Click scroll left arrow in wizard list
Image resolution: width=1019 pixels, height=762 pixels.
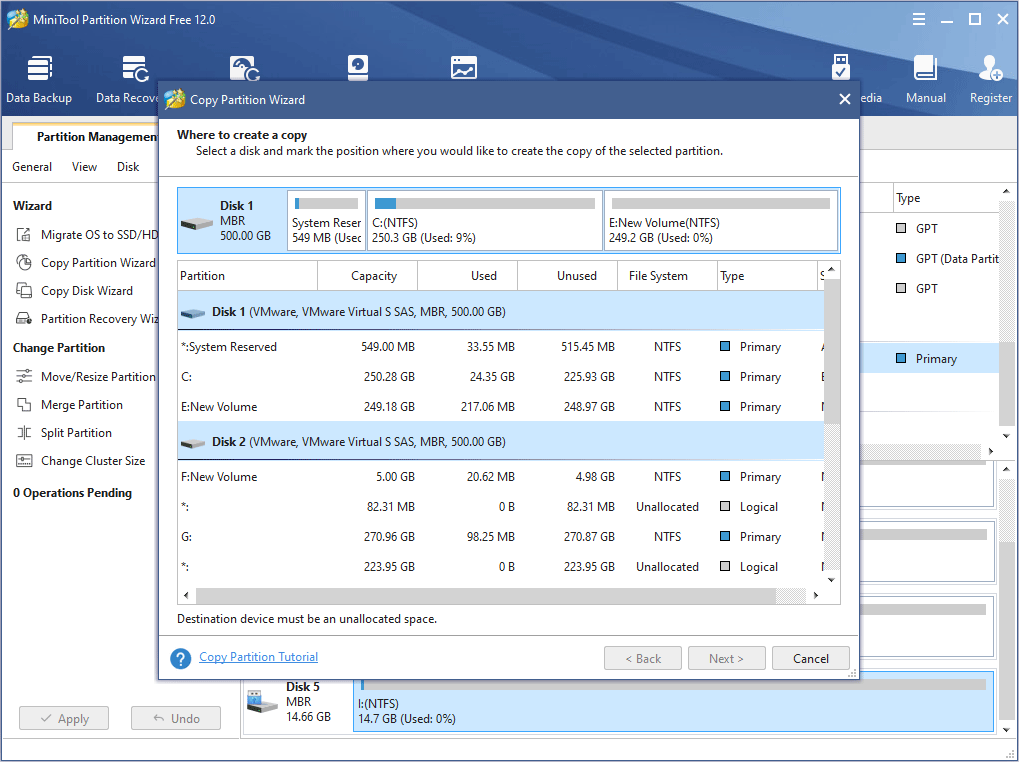coord(187,595)
